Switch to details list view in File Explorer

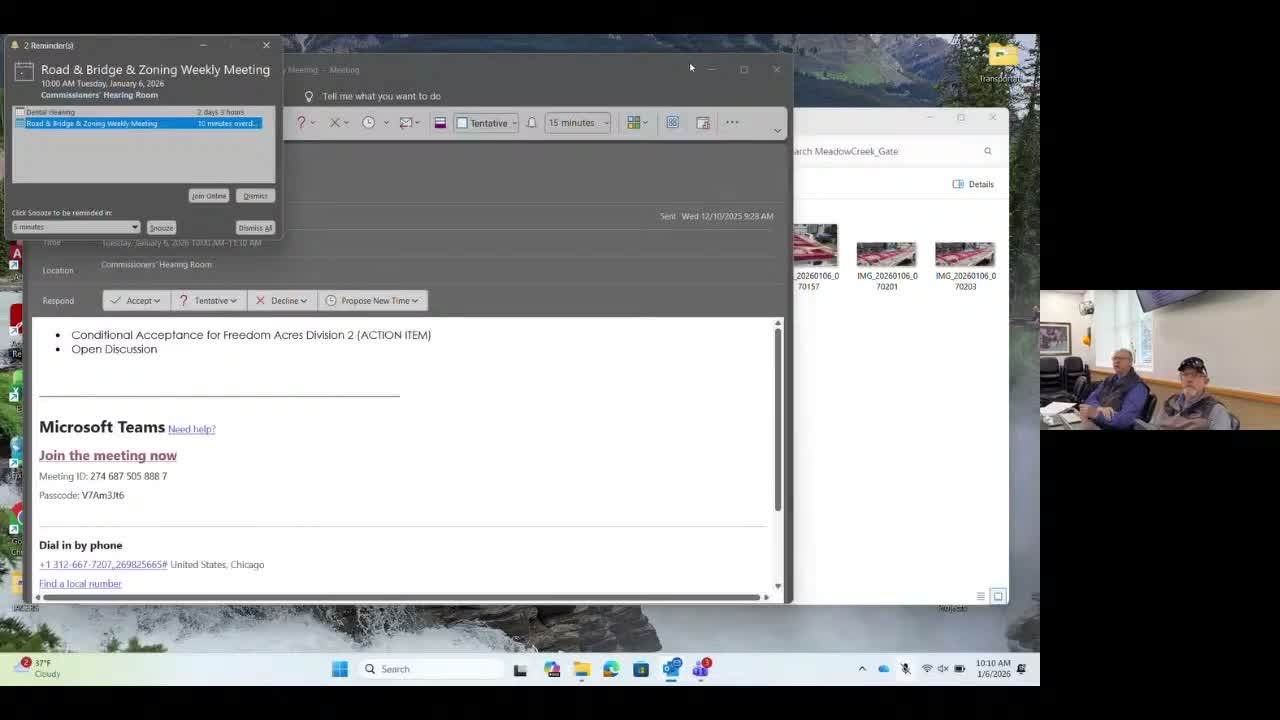point(981,596)
